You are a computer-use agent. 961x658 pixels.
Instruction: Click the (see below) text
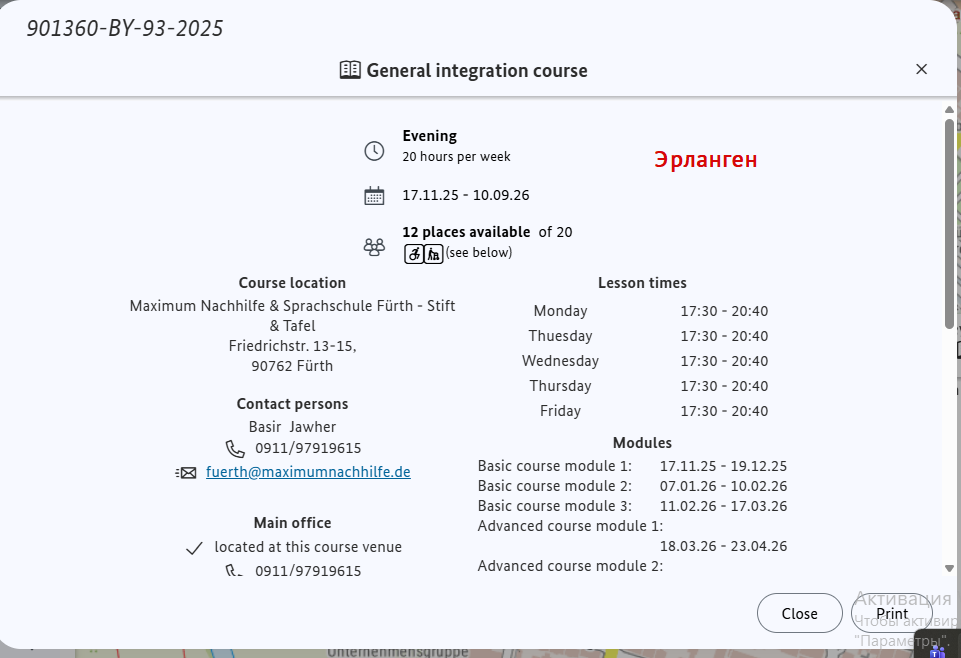click(479, 252)
